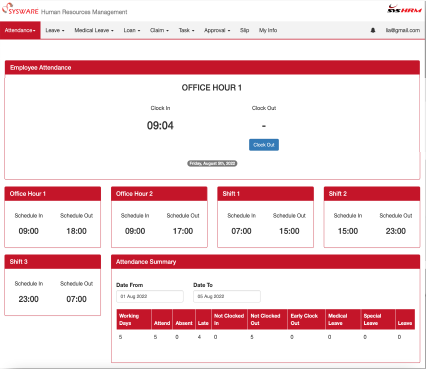
Task: Open the notification bell
Action: click(x=373, y=30)
